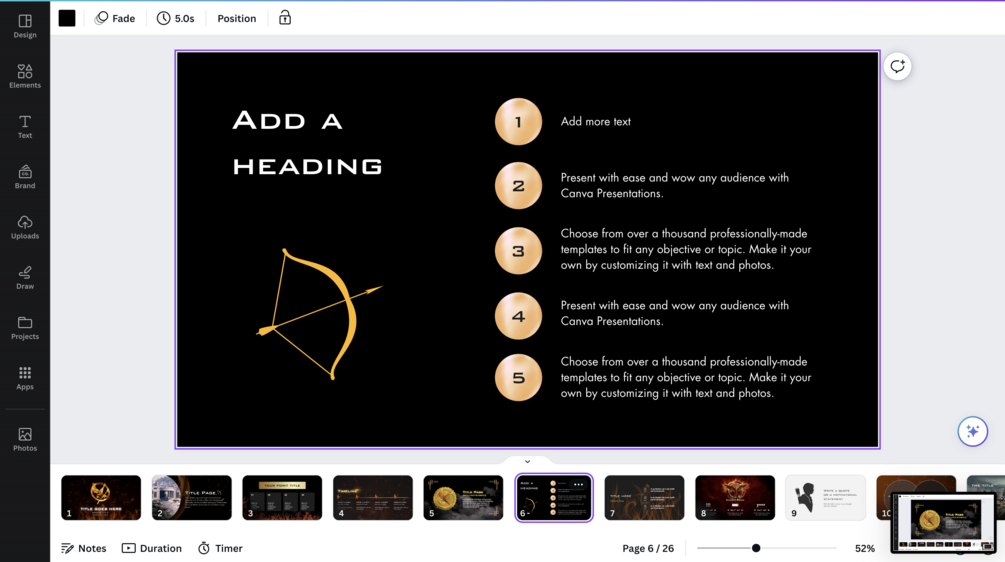This screenshot has width=1005, height=562.
Task: Select the gold circle numbered 2
Action: pyautogui.click(x=519, y=185)
